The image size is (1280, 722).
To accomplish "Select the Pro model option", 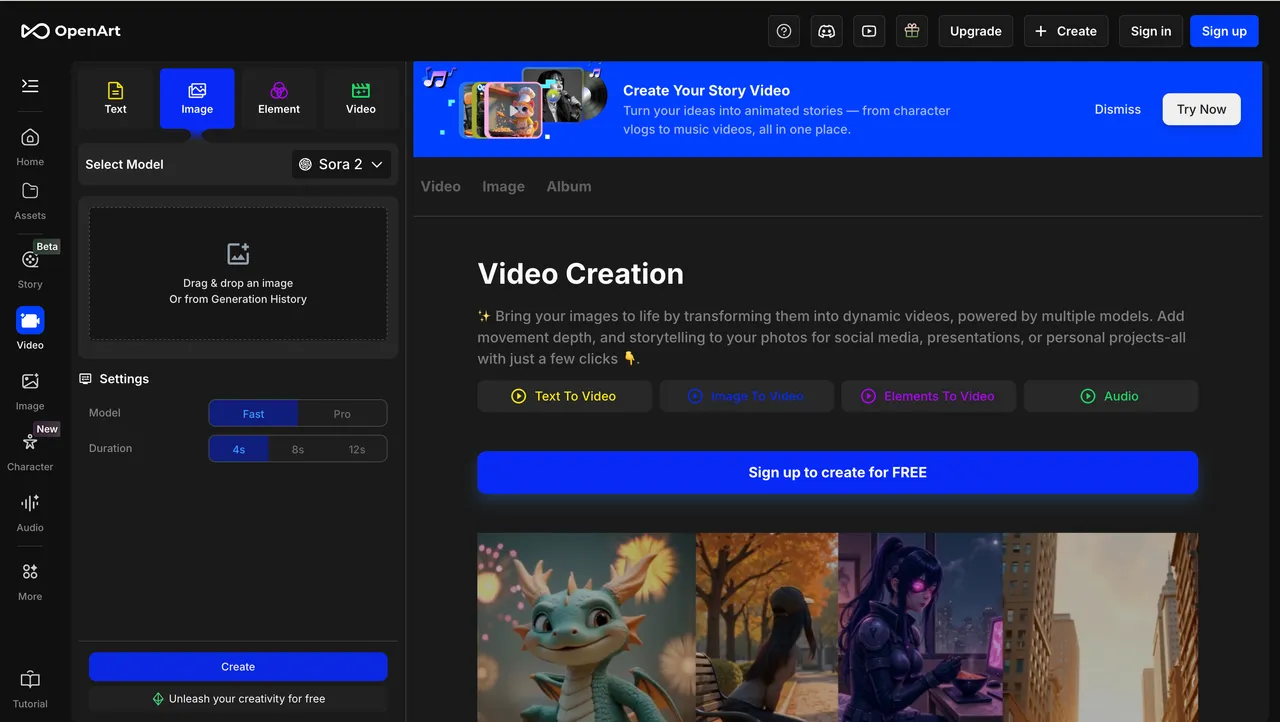I will click(x=342, y=414).
